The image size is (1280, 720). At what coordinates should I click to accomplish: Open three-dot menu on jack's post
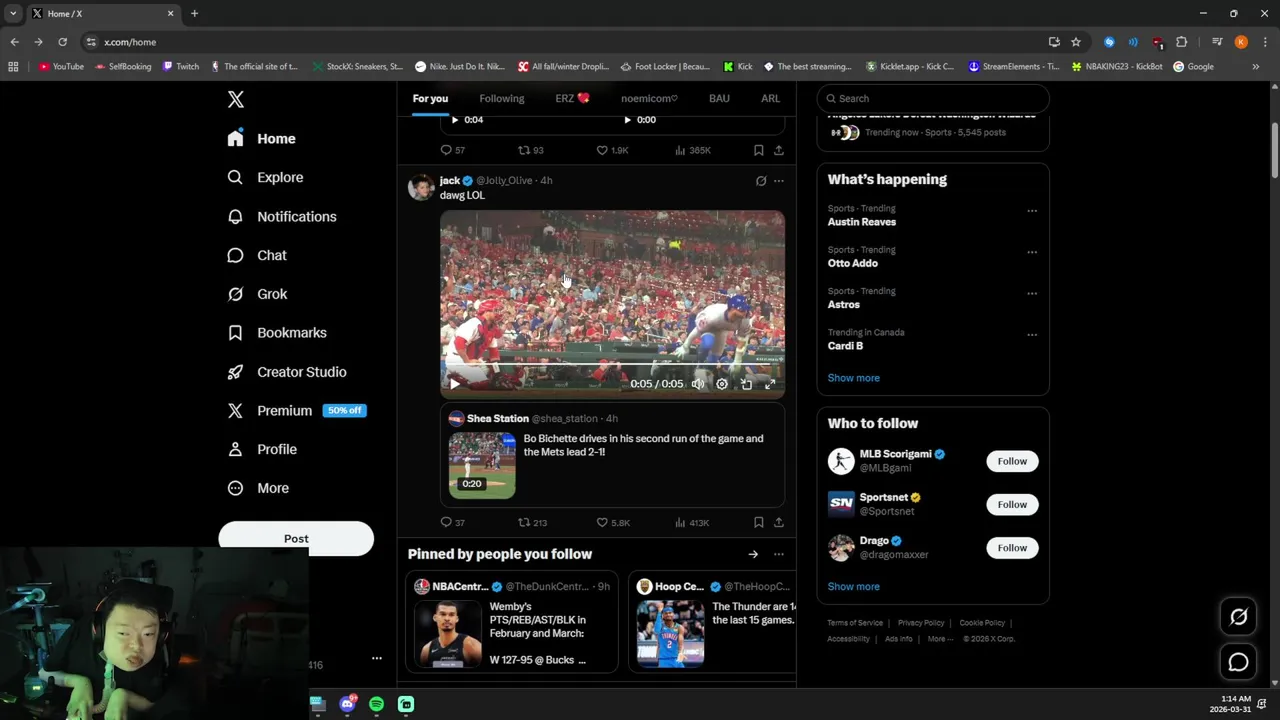pos(779,181)
